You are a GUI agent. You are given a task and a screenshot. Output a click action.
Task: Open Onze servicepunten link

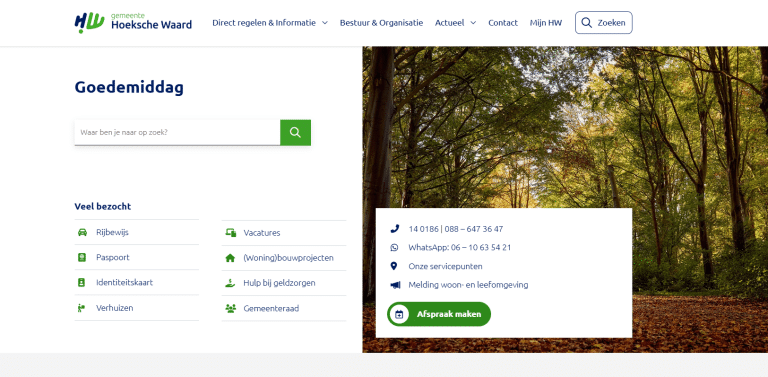(x=445, y=266)
